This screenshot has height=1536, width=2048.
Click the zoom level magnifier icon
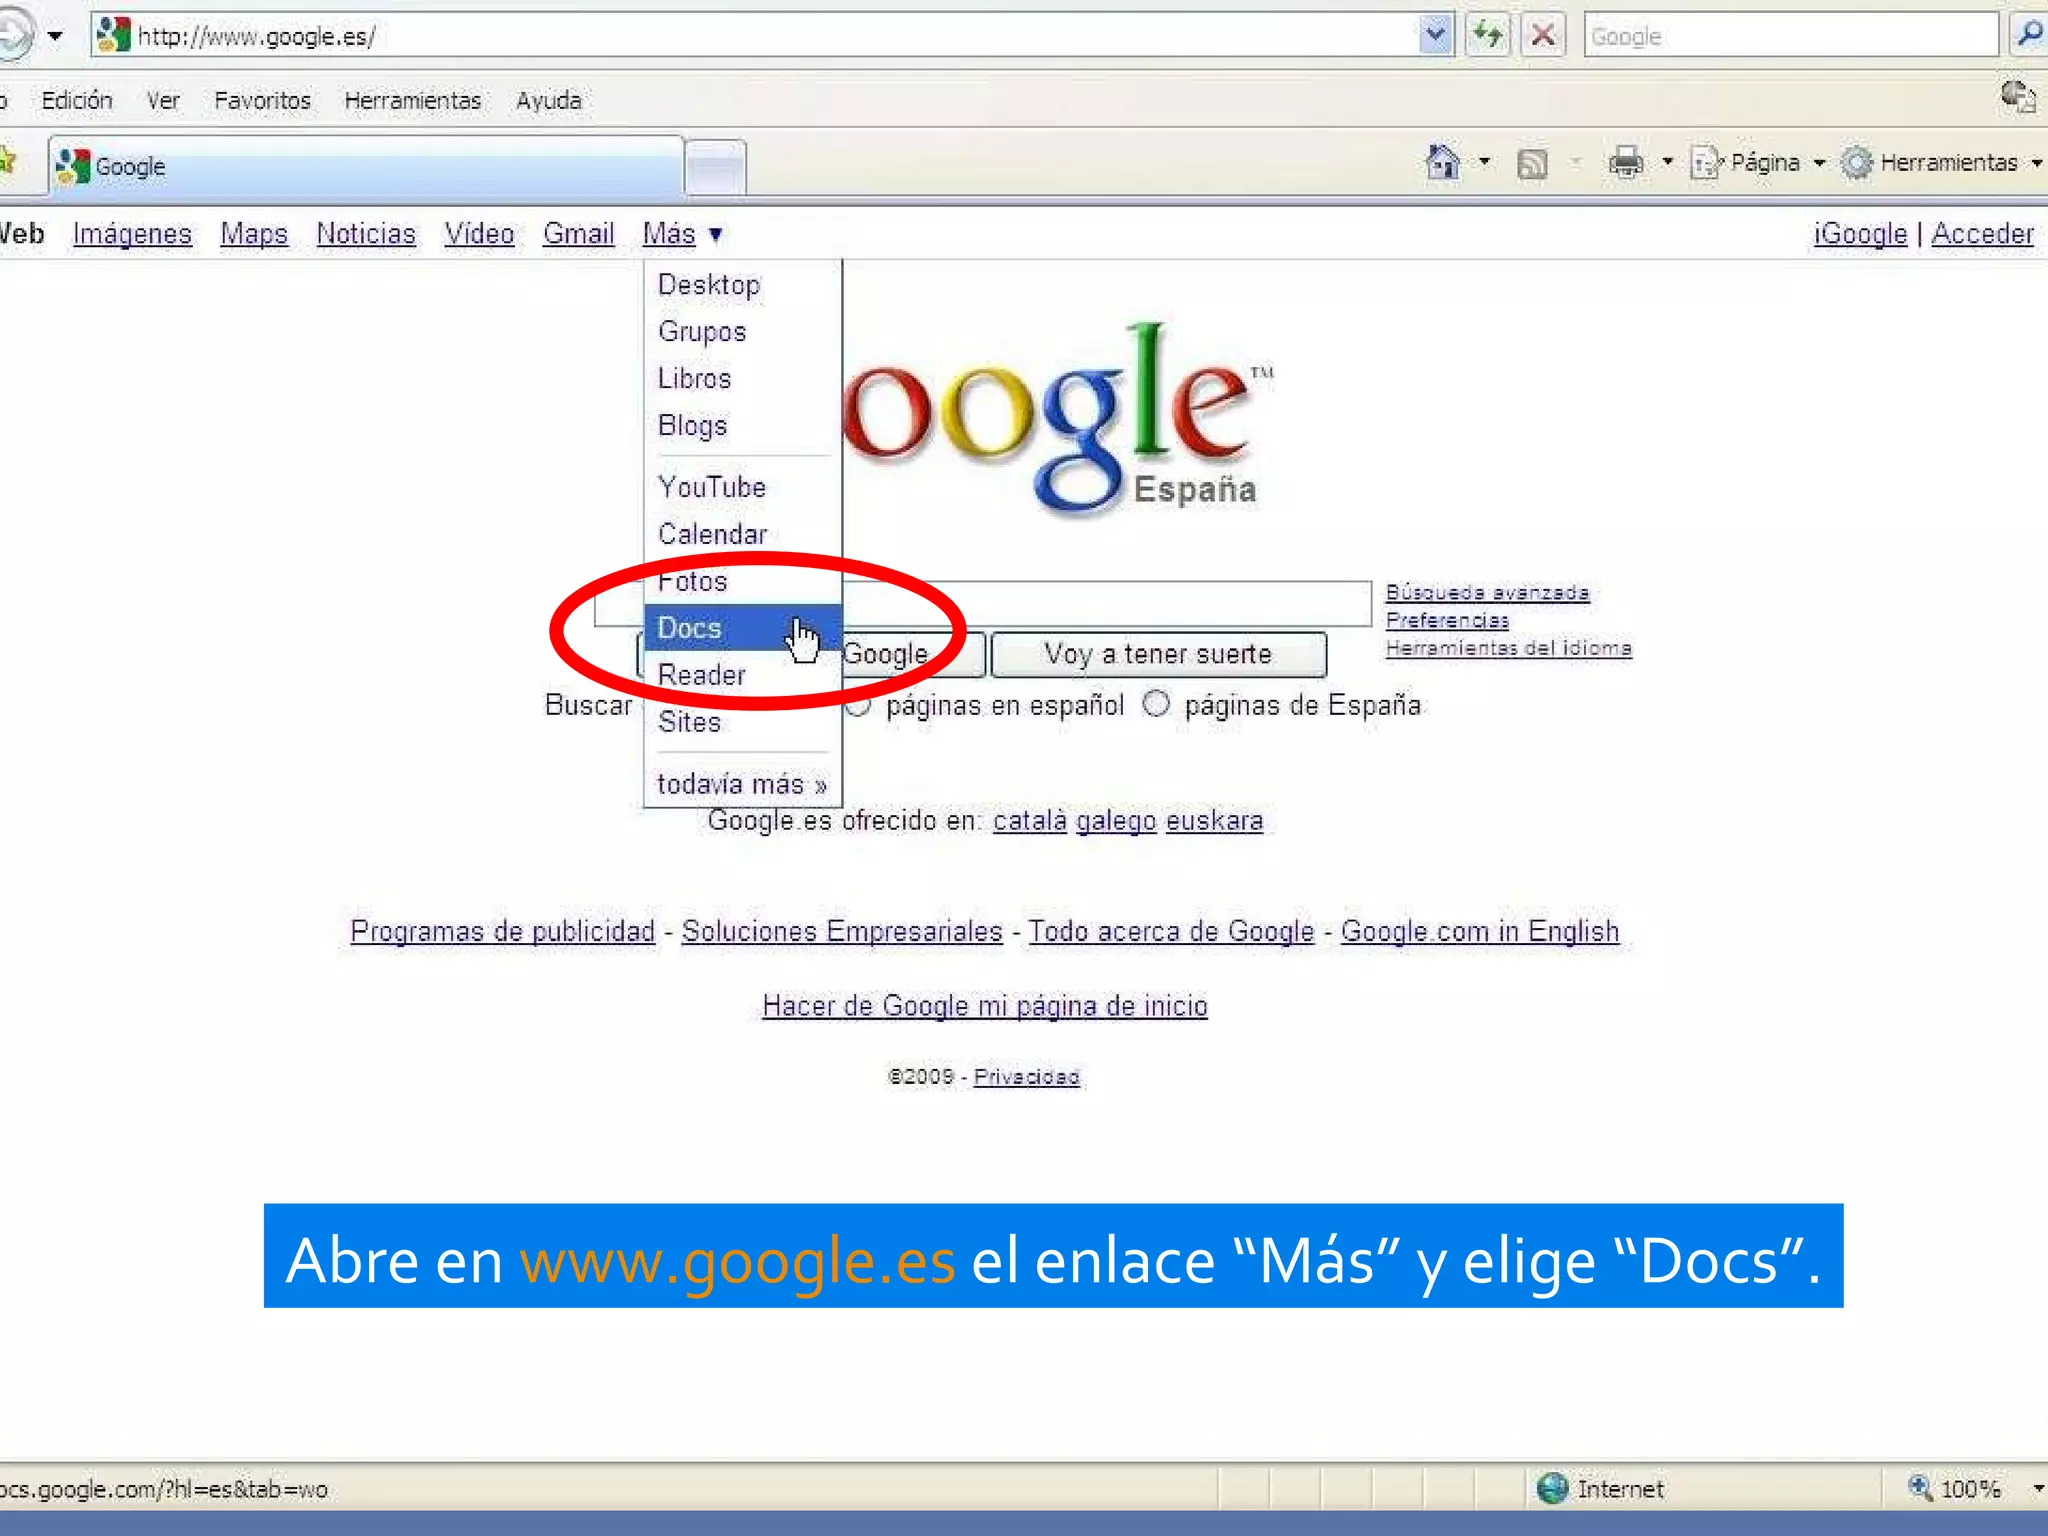point(1920,1488)
